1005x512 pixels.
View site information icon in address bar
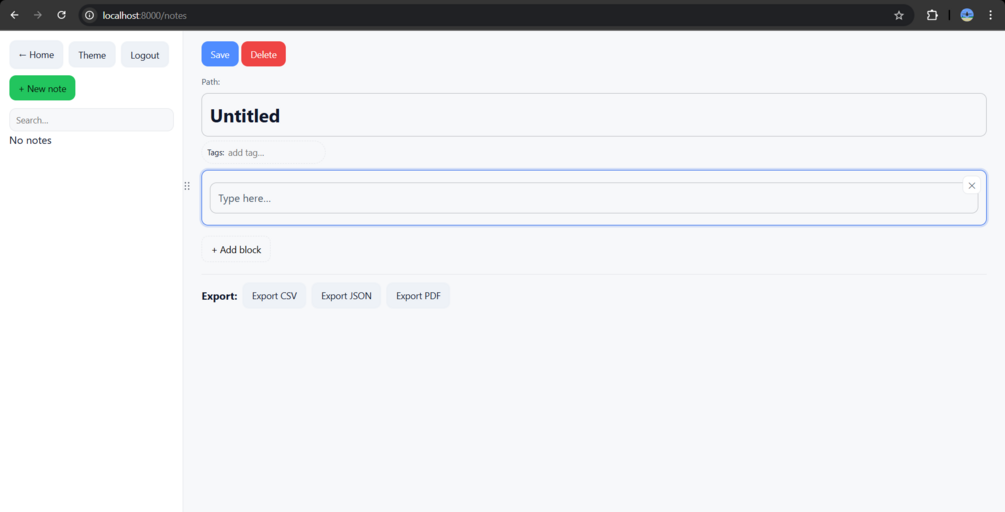[90, 15]
